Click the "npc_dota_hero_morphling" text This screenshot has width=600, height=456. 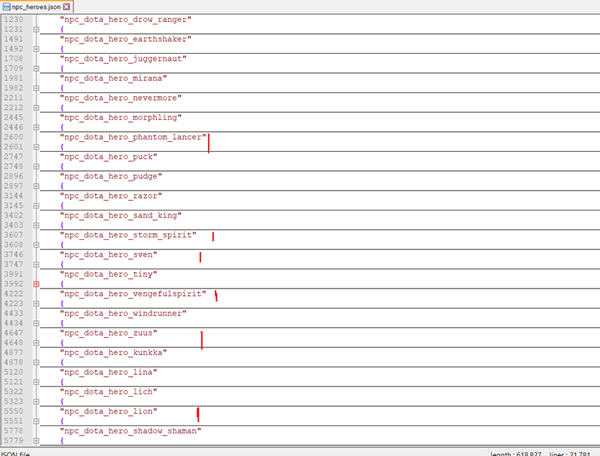tap(121, 117)
